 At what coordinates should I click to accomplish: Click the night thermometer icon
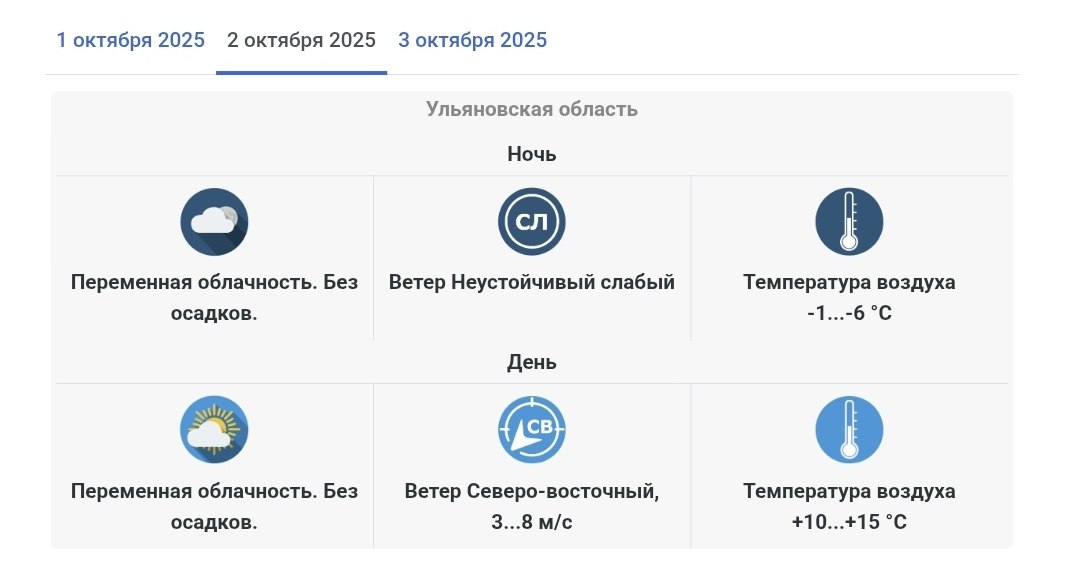pos(849,222)
